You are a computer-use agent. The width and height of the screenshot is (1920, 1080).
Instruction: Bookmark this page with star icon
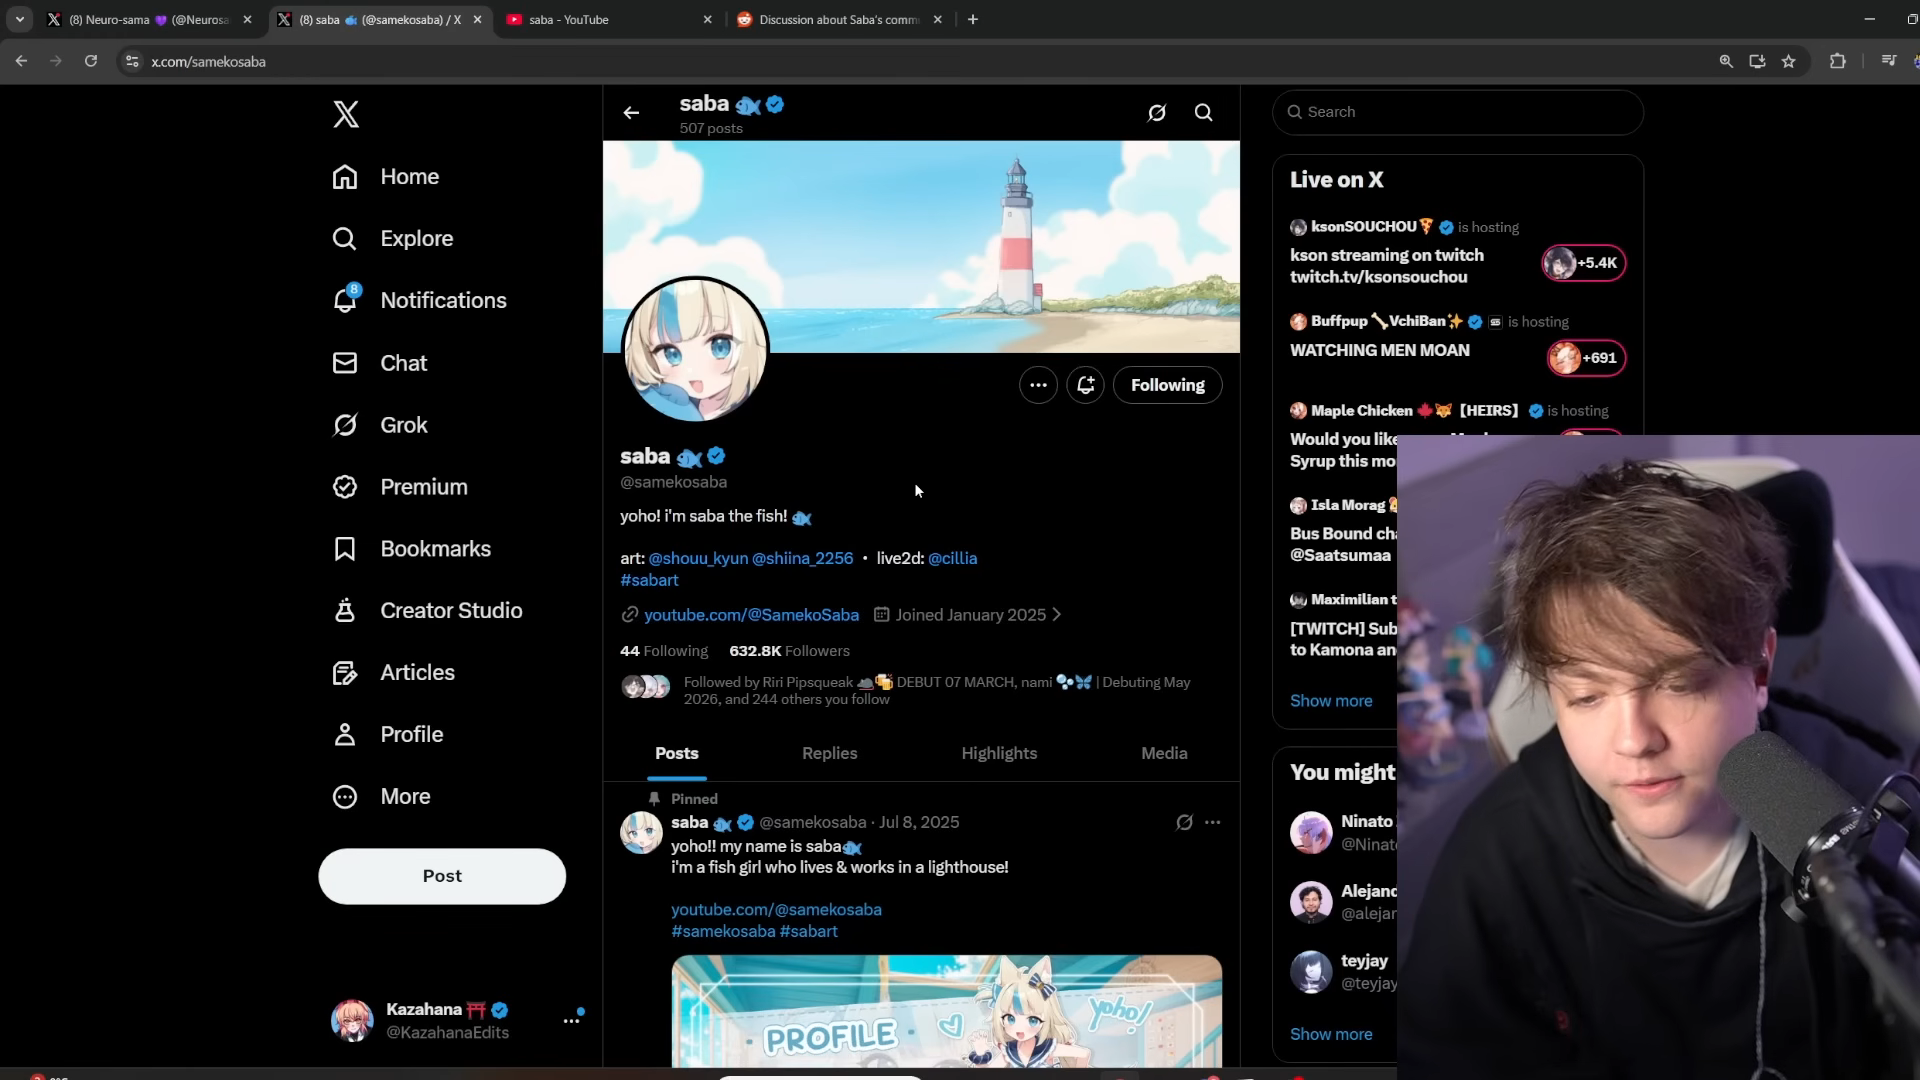[1788, 62]
